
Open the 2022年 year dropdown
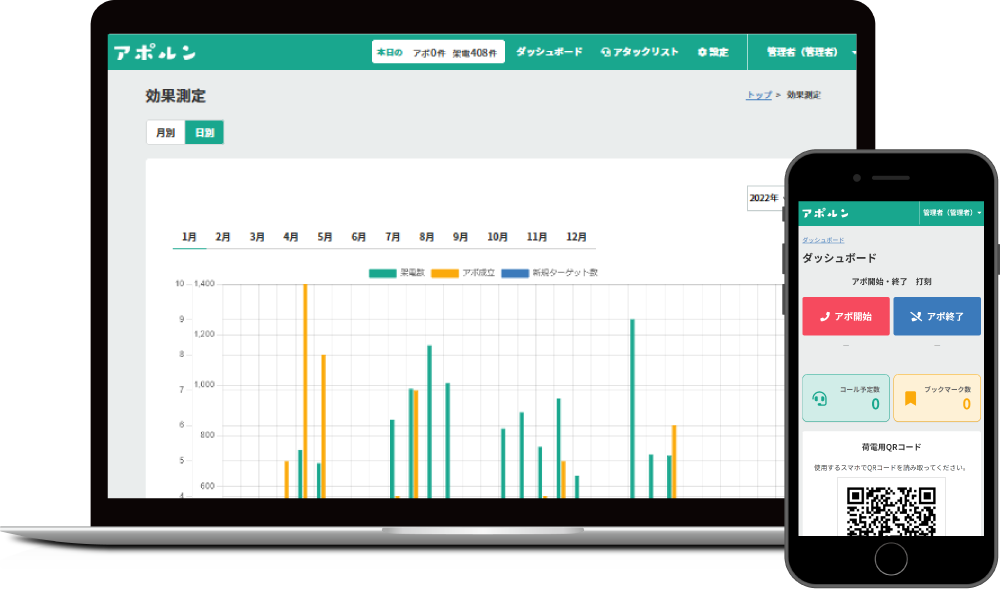[766, 198]
